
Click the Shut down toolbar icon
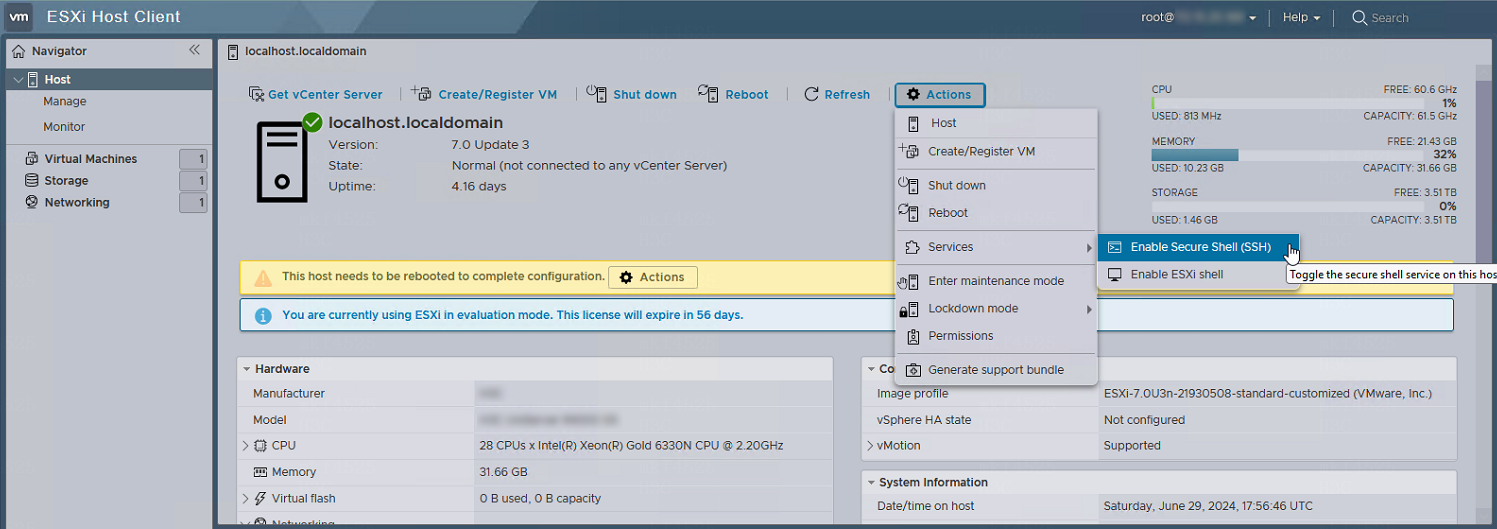pos(597,93)
